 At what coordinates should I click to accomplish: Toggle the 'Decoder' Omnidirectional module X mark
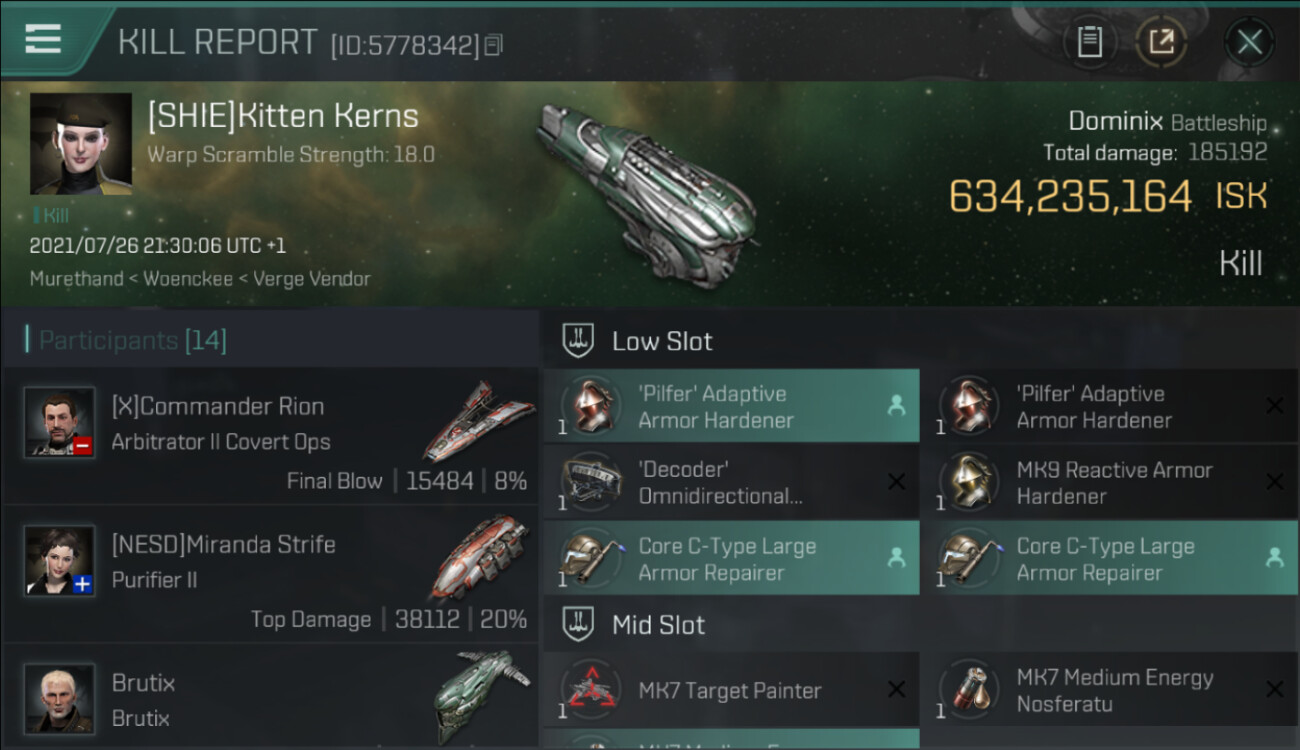(x=896, y=483)
